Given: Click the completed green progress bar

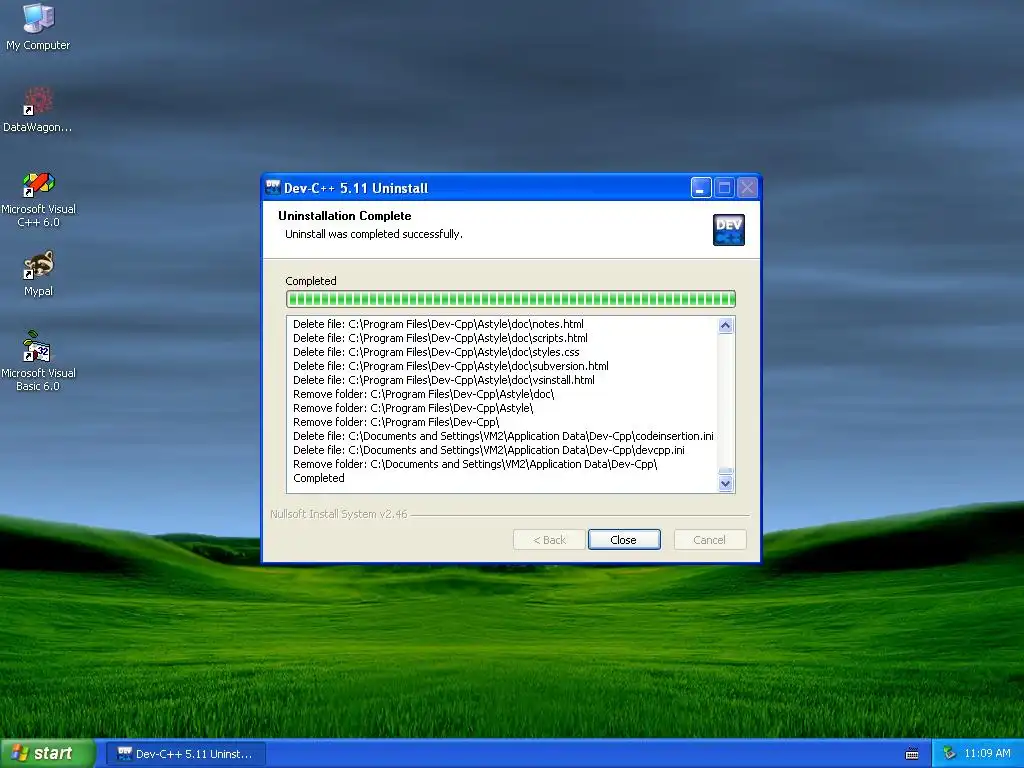Looking at the screenshot, I should (511, 299).
